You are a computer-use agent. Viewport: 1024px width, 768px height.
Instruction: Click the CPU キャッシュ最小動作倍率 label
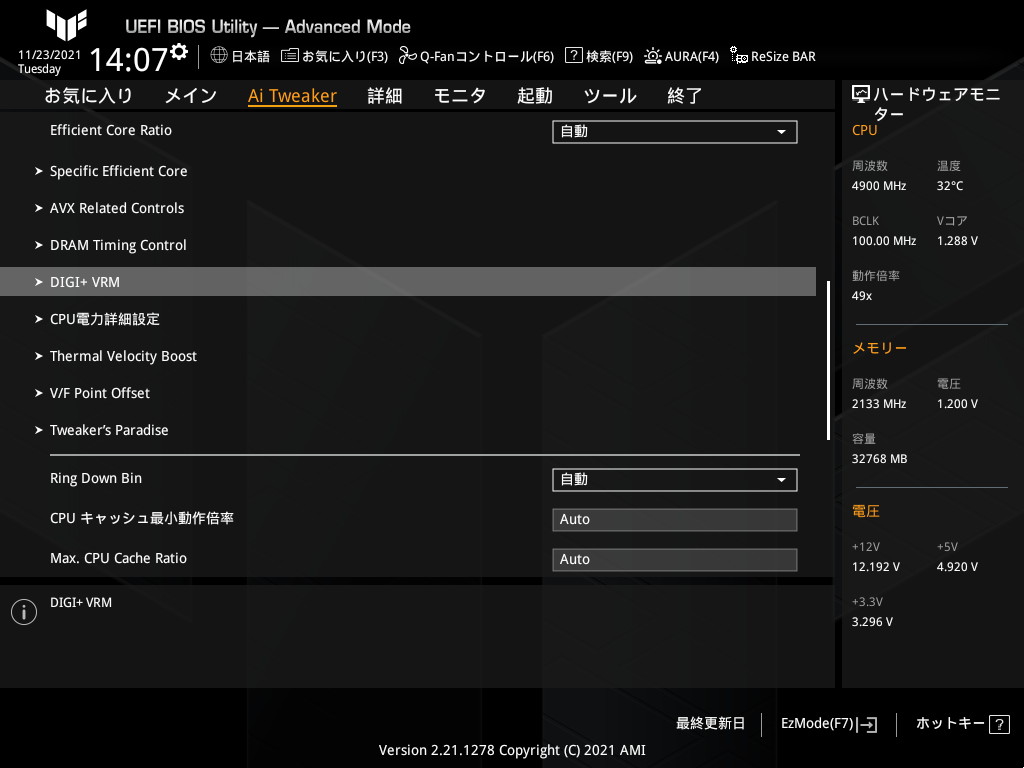tap(142, 519)
